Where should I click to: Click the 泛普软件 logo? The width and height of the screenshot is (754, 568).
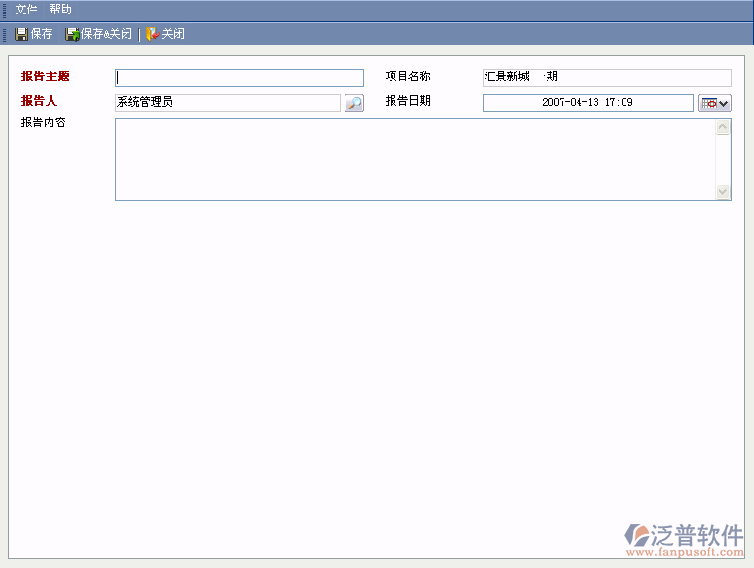point(684,534)
